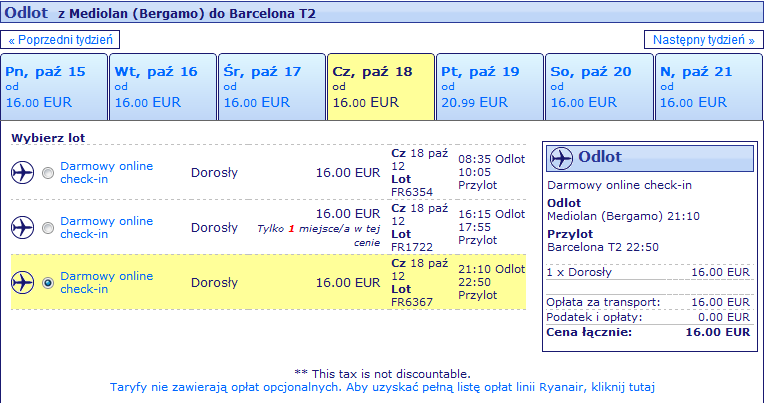Switch to the Wt, paź 16 tab
Screen dimensions: 764x403
click(x=163, y=87)
